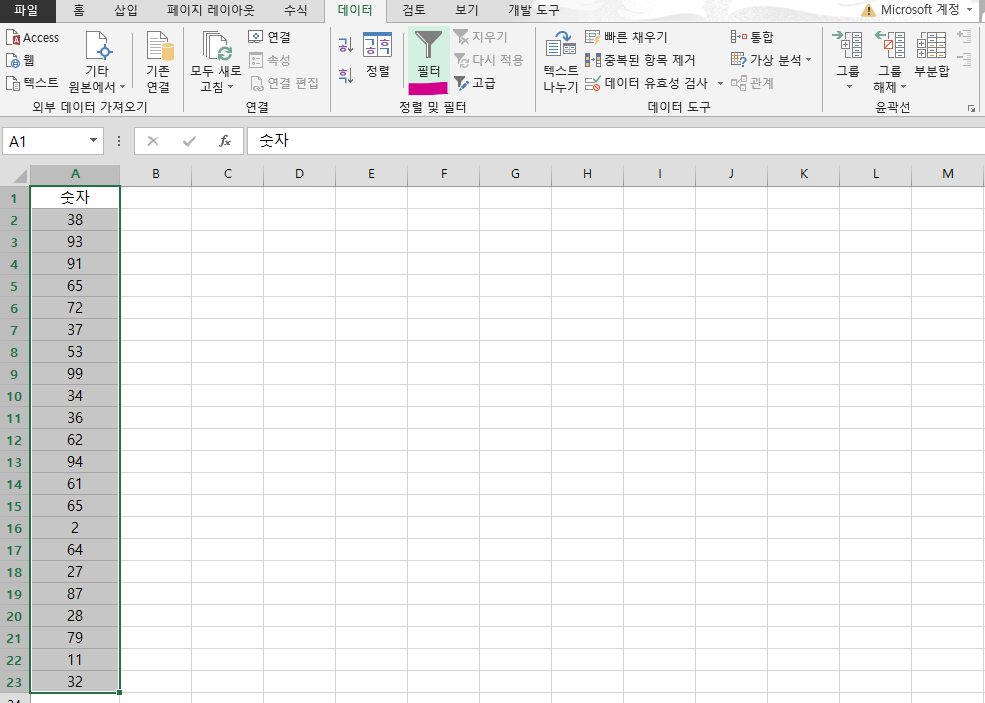The height and width of the screenshot is (703, 985).
Task: Select column M header
Action: (x=948, y=174)
